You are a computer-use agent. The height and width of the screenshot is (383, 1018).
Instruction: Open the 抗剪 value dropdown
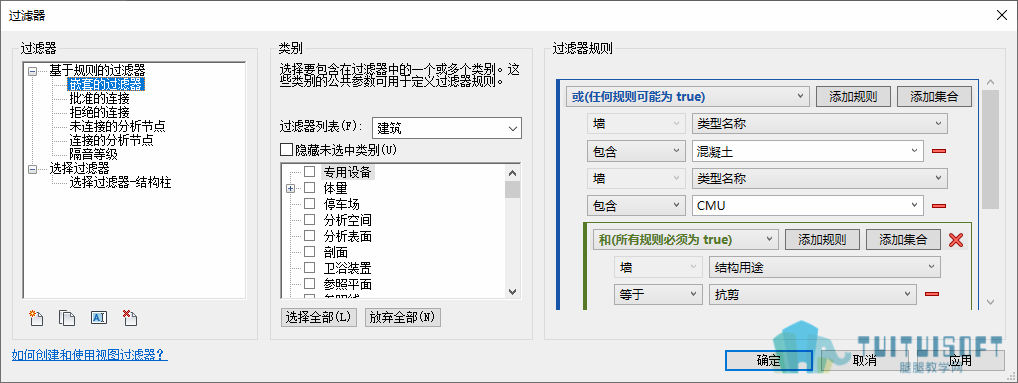[813, 295]
